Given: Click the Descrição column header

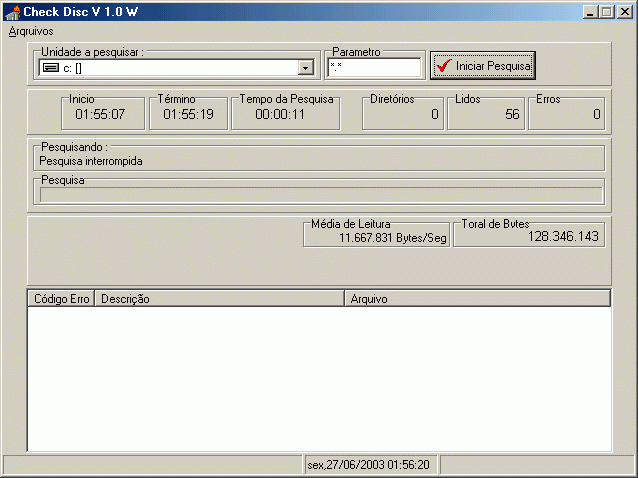Looking at the screenshot, I should tap(219, 298).
